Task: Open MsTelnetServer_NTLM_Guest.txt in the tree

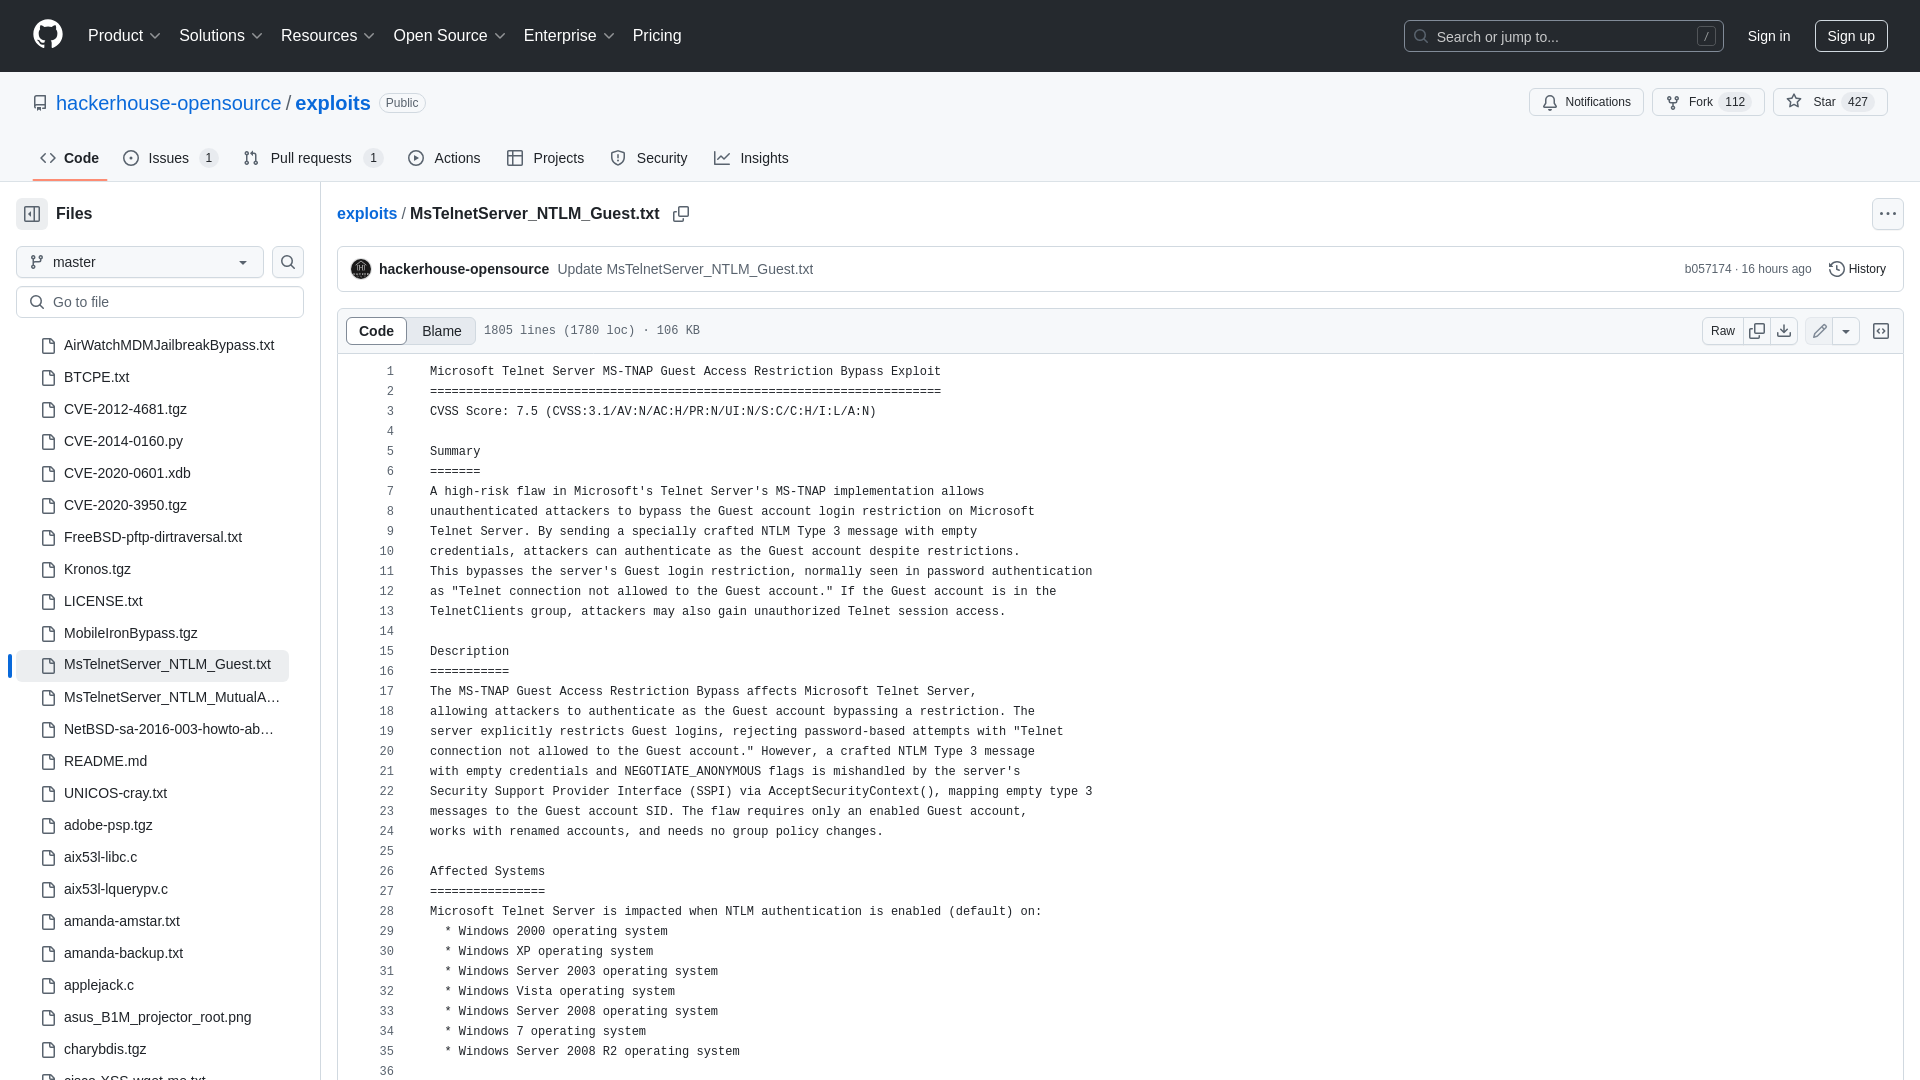Action: [152, 665]
